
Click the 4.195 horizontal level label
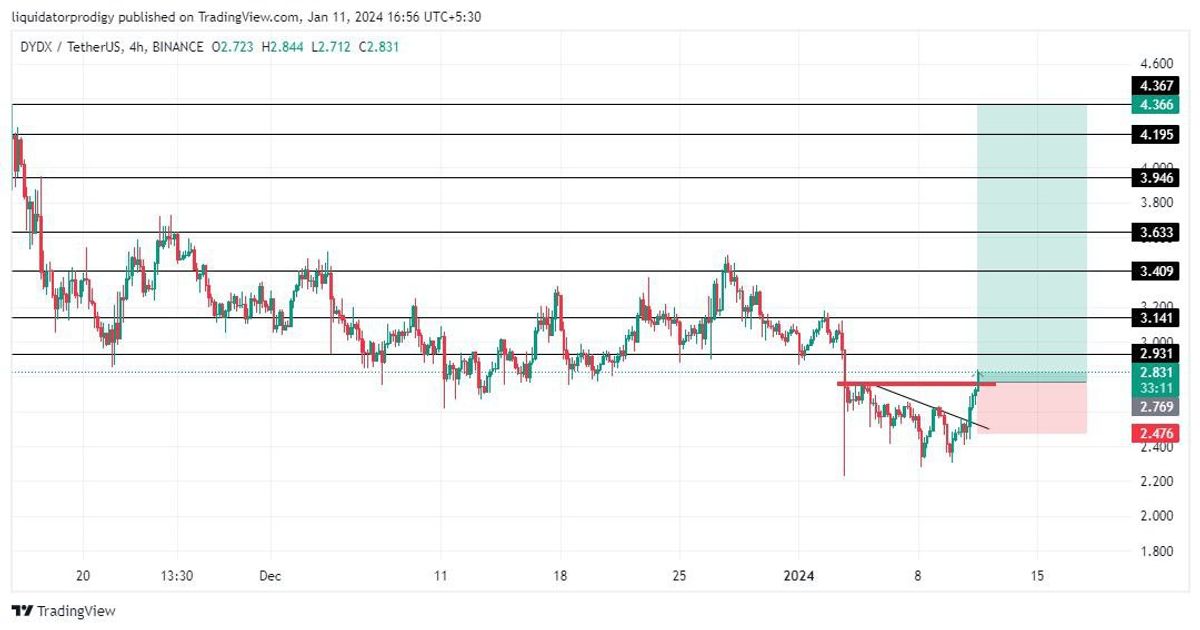tap(1156, 134)
